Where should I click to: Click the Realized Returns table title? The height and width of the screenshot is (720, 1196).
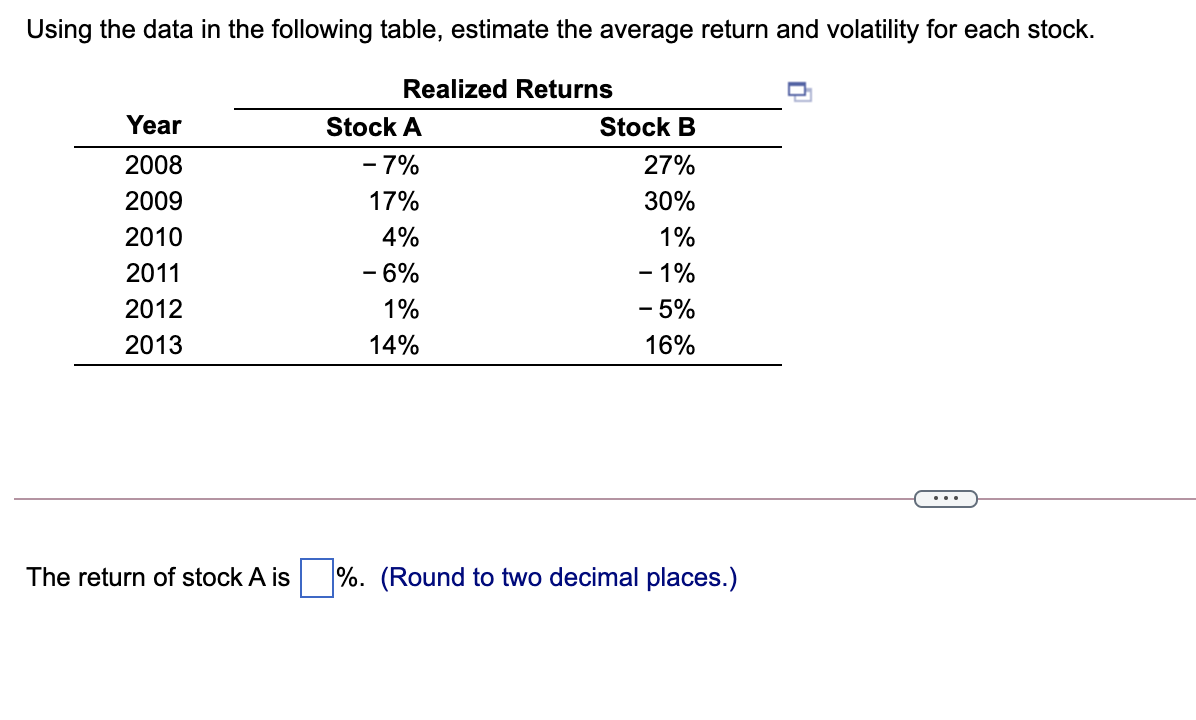[506, 89]
